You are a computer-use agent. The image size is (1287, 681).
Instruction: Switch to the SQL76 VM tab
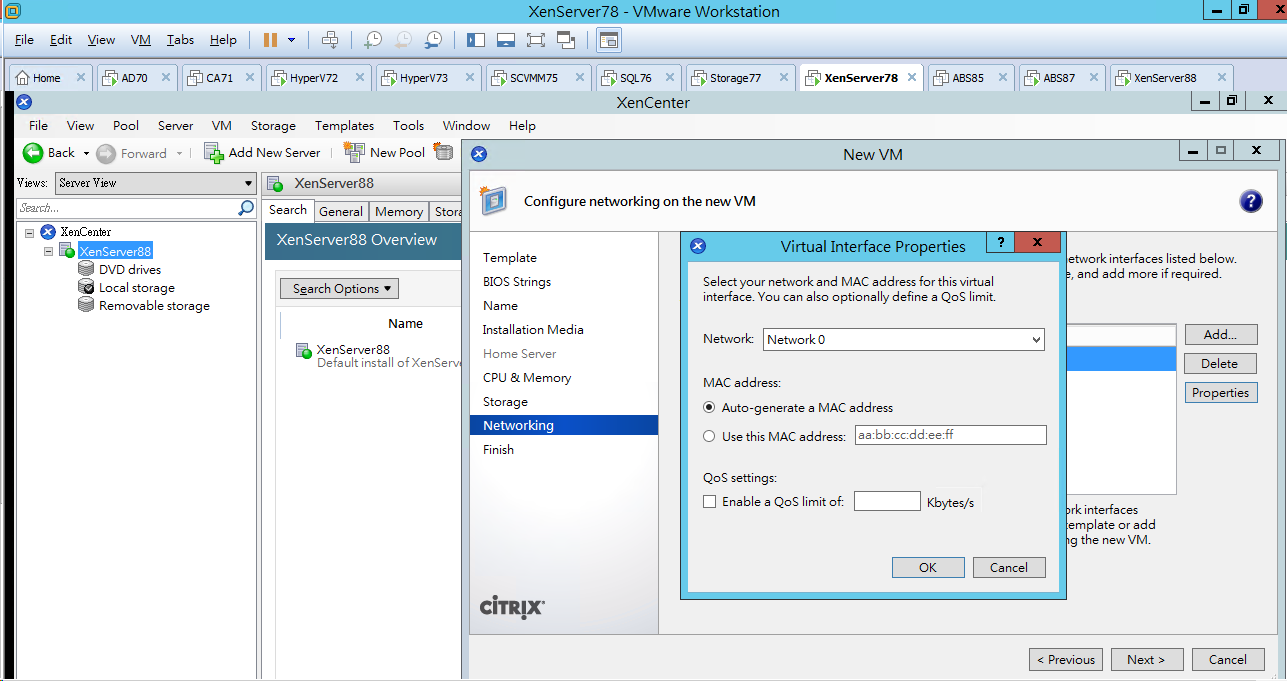click(x=636, y=78)
